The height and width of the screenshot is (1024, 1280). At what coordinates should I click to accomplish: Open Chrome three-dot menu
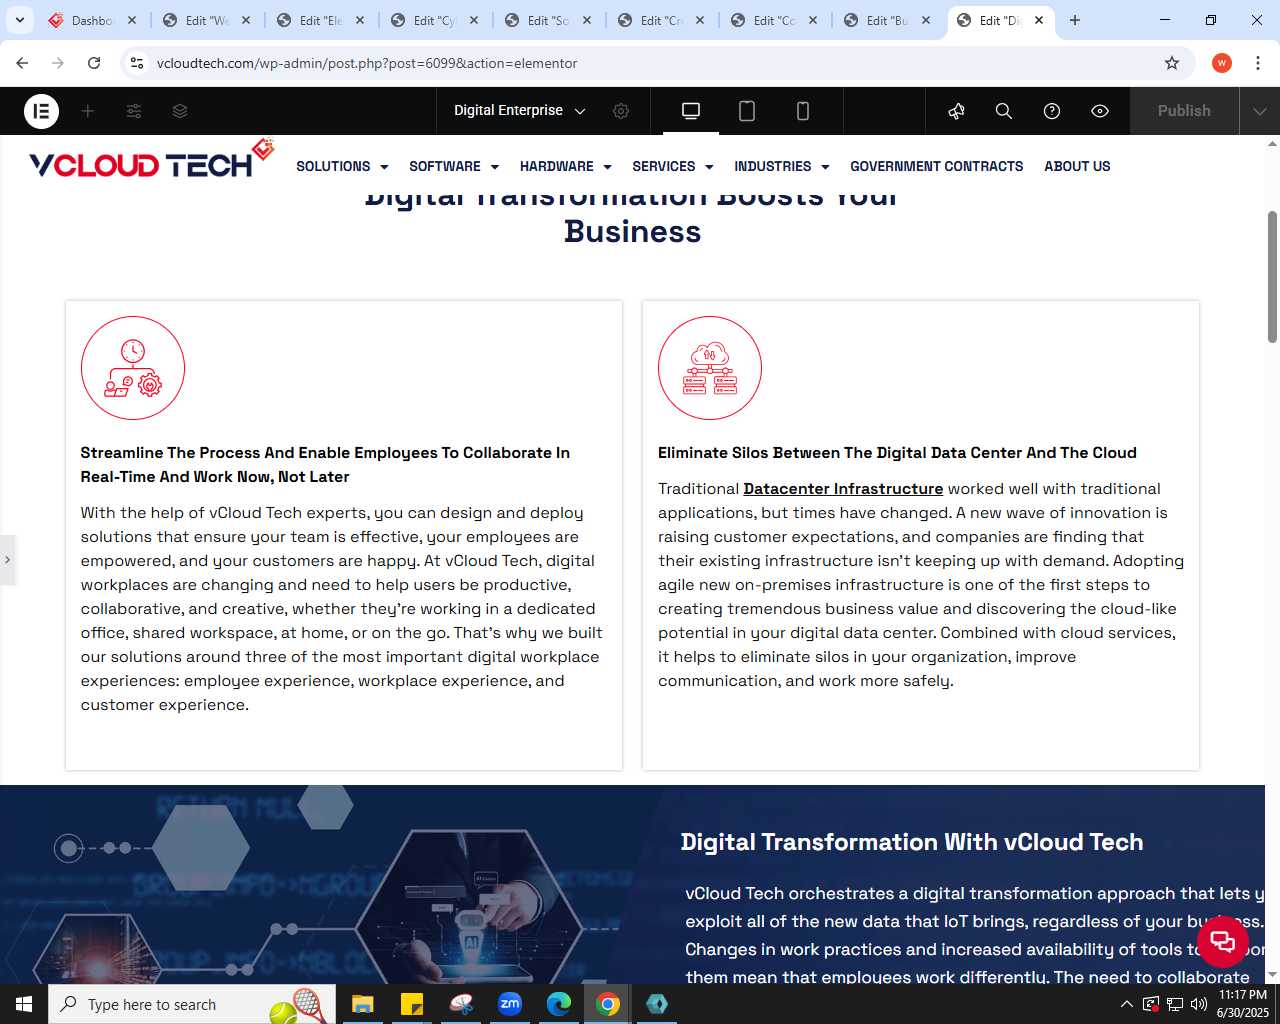pos(1258,63)
